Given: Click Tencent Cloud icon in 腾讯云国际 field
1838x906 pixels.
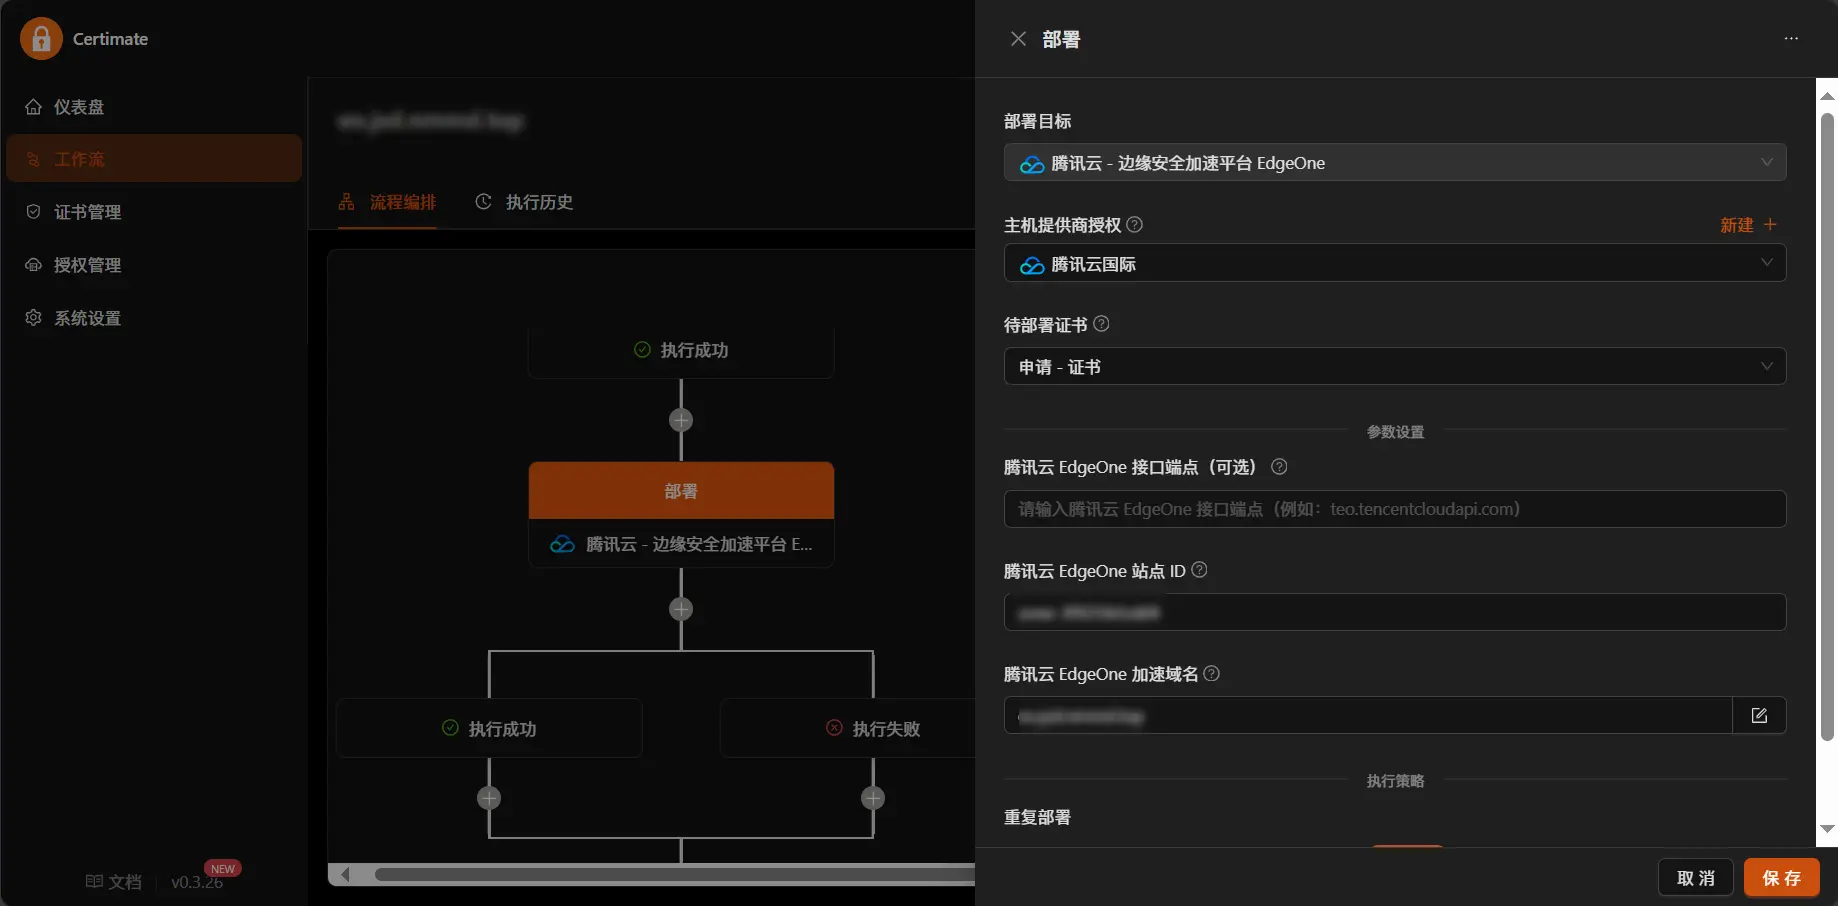Looking at the screenshot, I should [1032, 265].
